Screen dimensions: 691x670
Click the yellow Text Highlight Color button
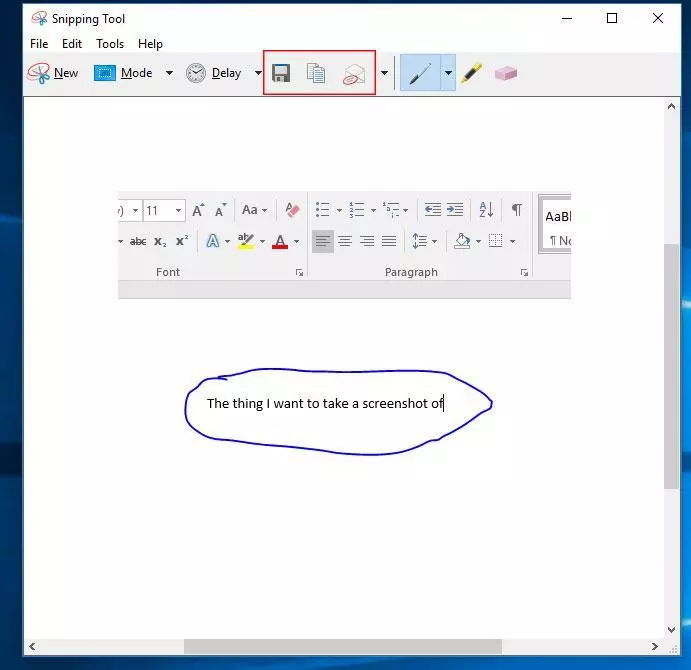coord(246,241)
